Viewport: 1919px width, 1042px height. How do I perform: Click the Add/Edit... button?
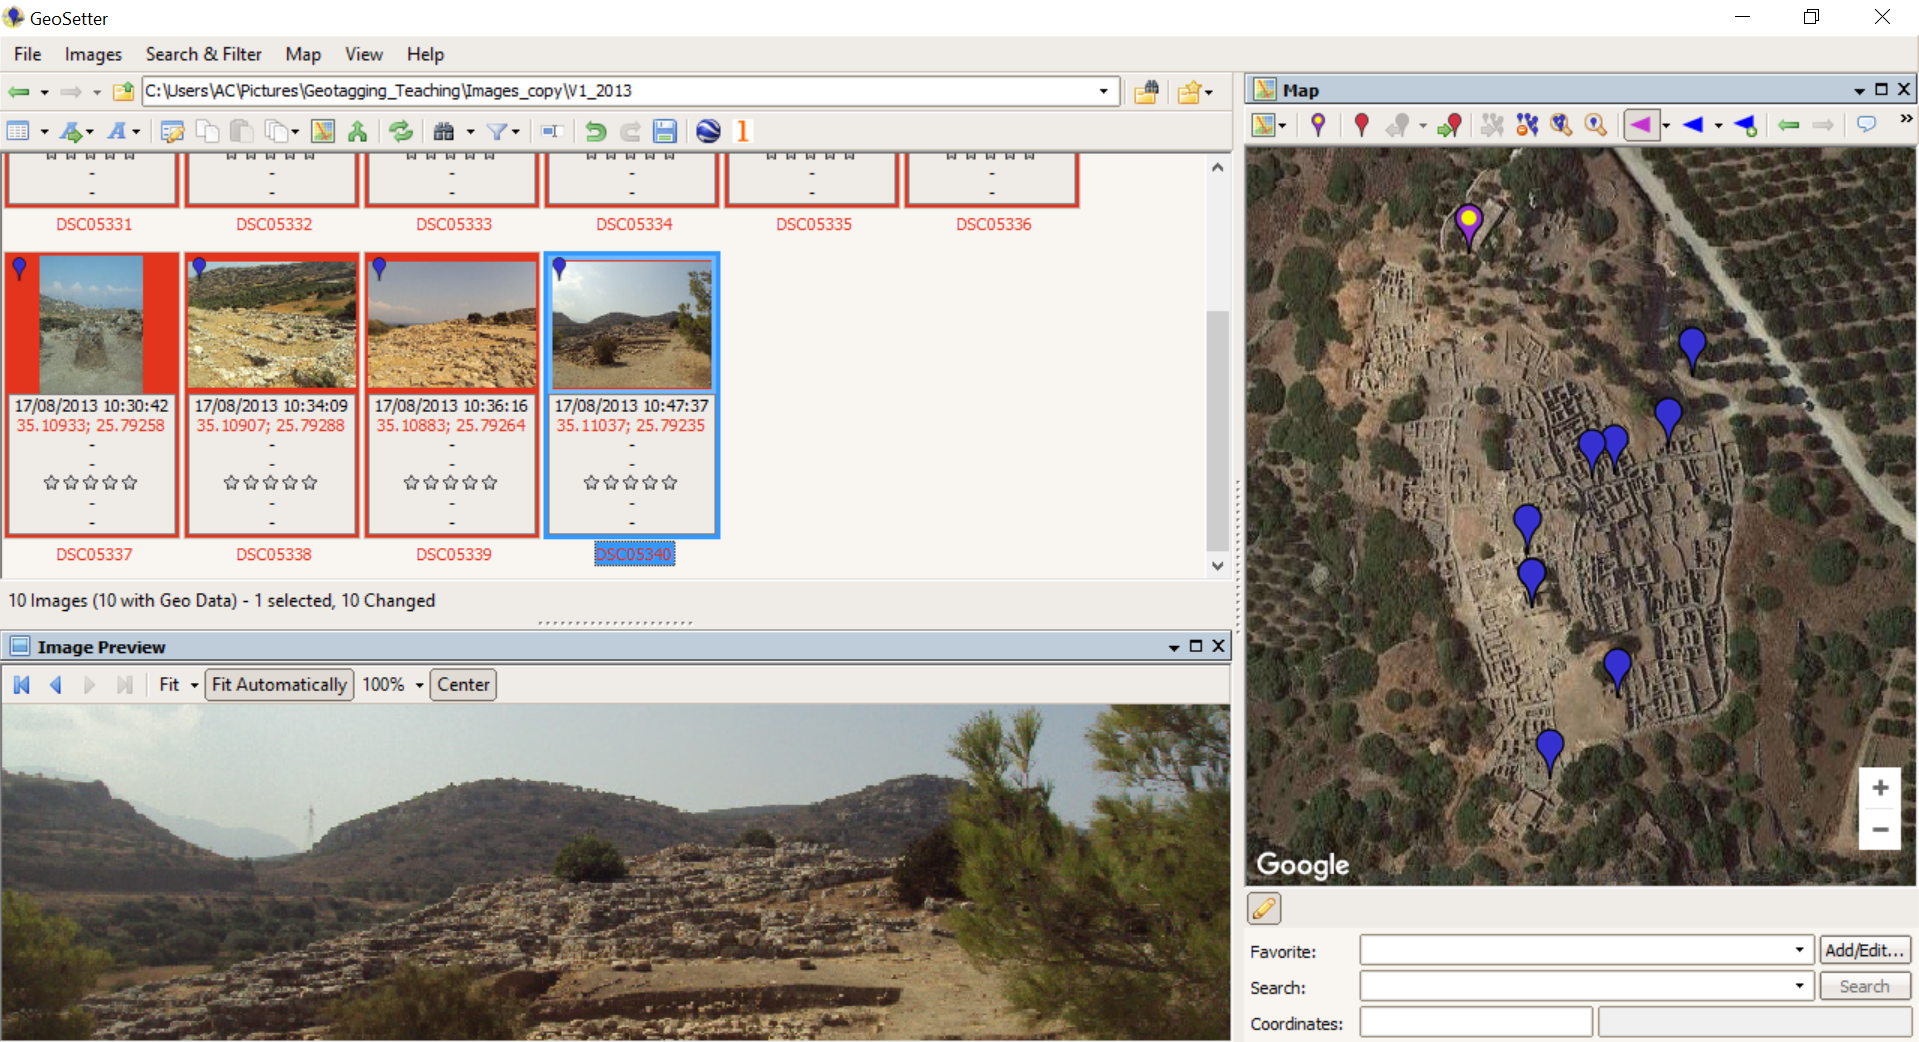pos(1864,950)
